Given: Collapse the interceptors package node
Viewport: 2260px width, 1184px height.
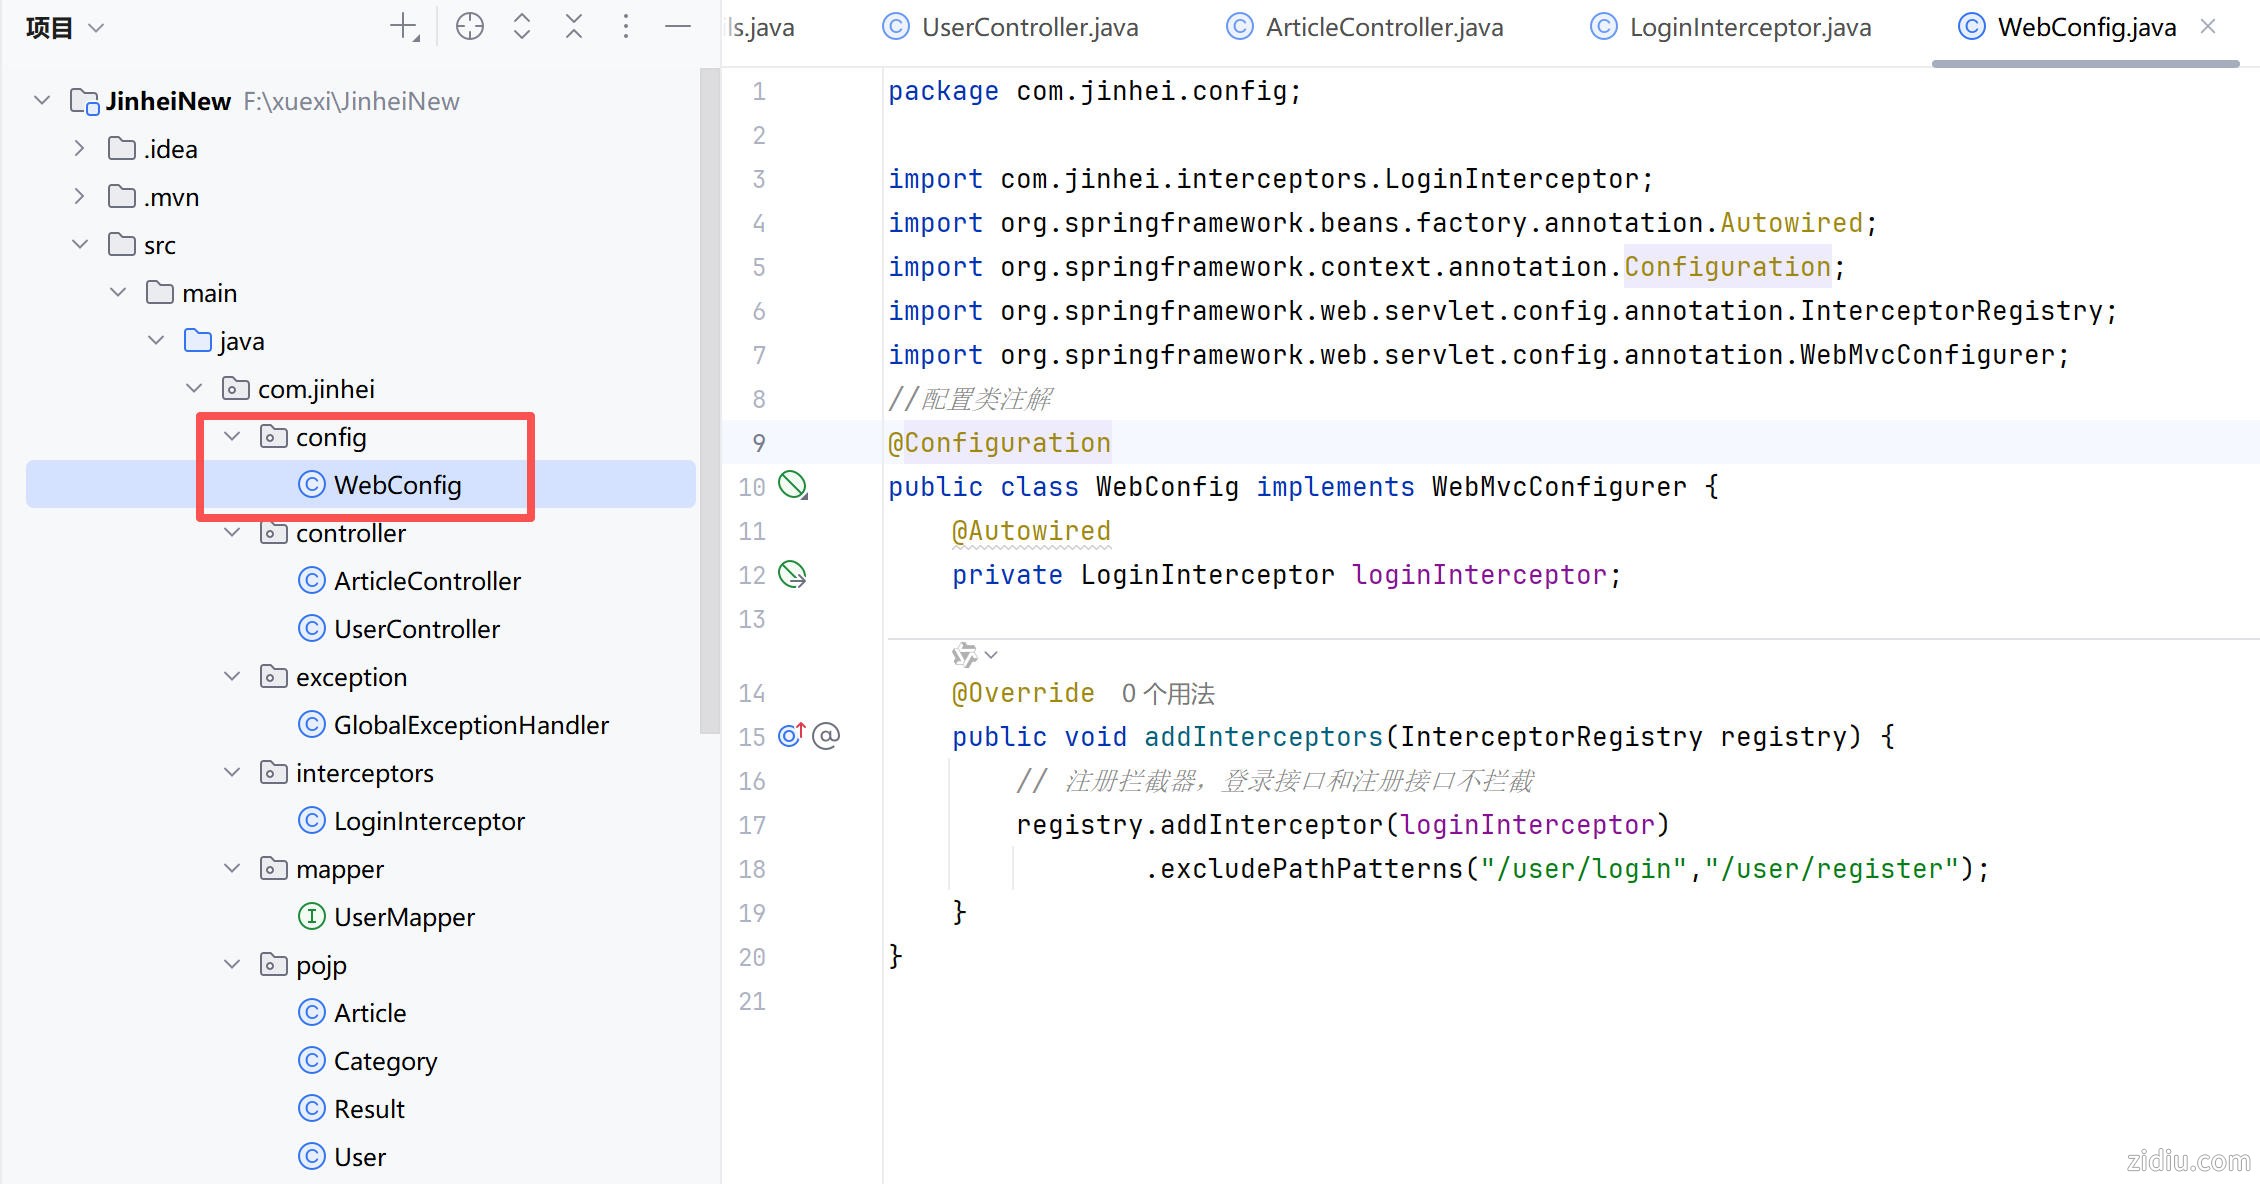Looking at the screenshot, I should pos(232,773).
